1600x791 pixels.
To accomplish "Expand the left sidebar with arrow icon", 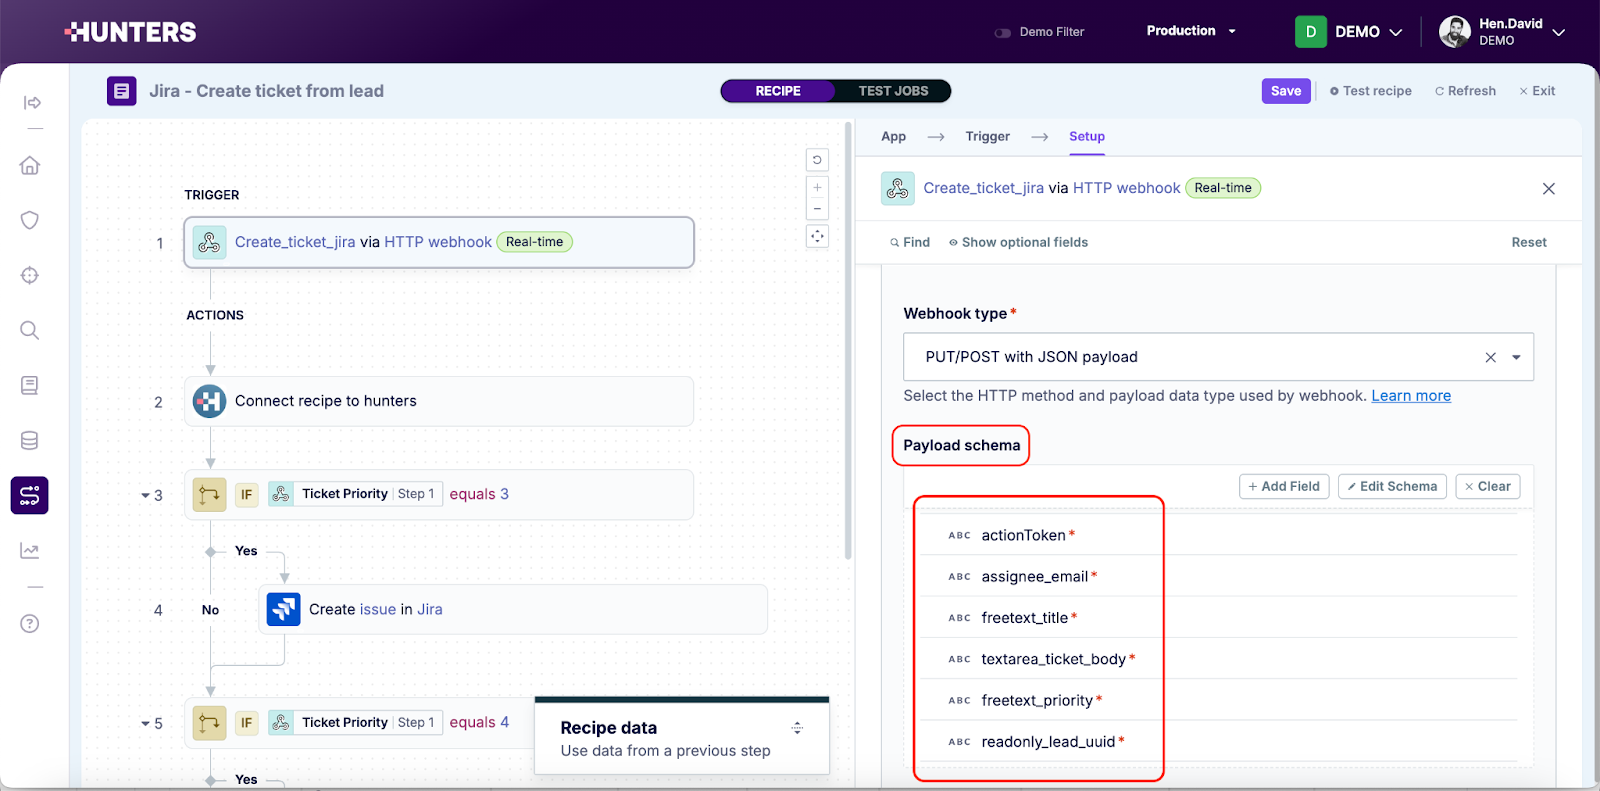I will pyautogui.click(x=32, y=103).
